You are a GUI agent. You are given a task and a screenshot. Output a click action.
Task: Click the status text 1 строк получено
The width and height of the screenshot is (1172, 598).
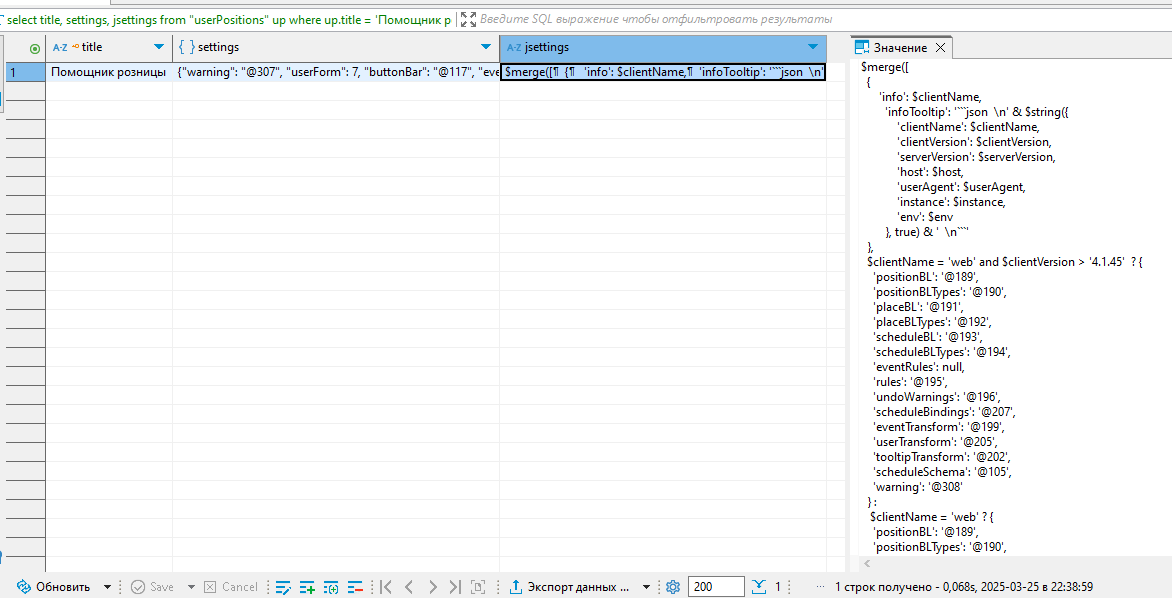[x=964, y=587]
